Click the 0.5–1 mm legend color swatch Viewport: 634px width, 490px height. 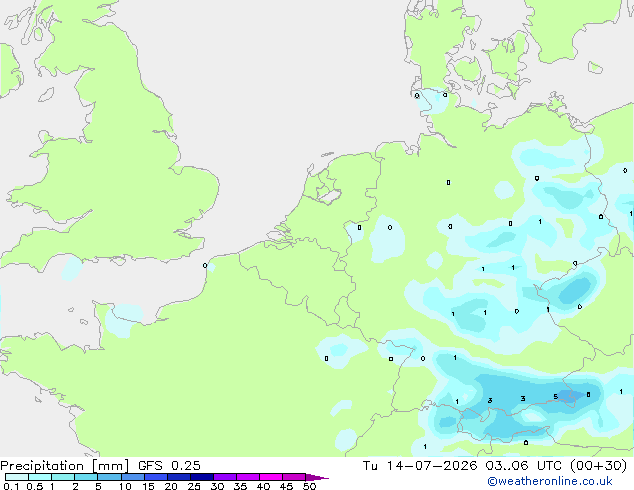click(x=40, y=477)
